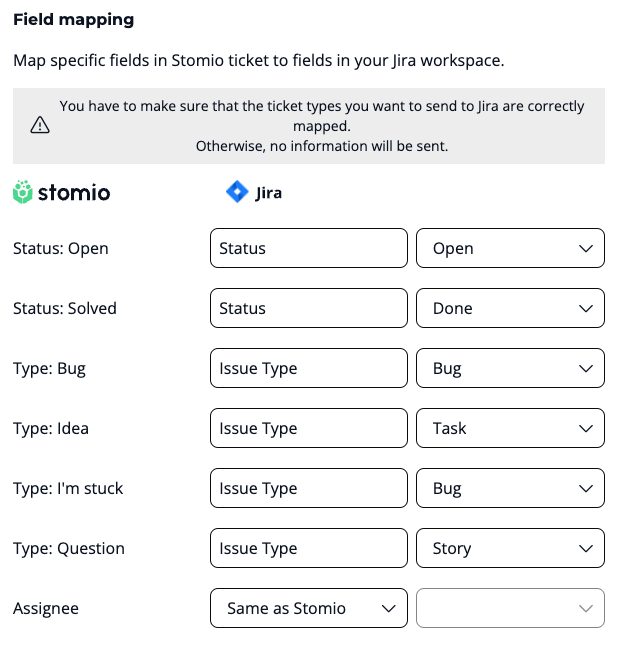Select the Issue Type field for Type: Idea
This screenshot has height=654, width=619.
click(x=309, y=428)
